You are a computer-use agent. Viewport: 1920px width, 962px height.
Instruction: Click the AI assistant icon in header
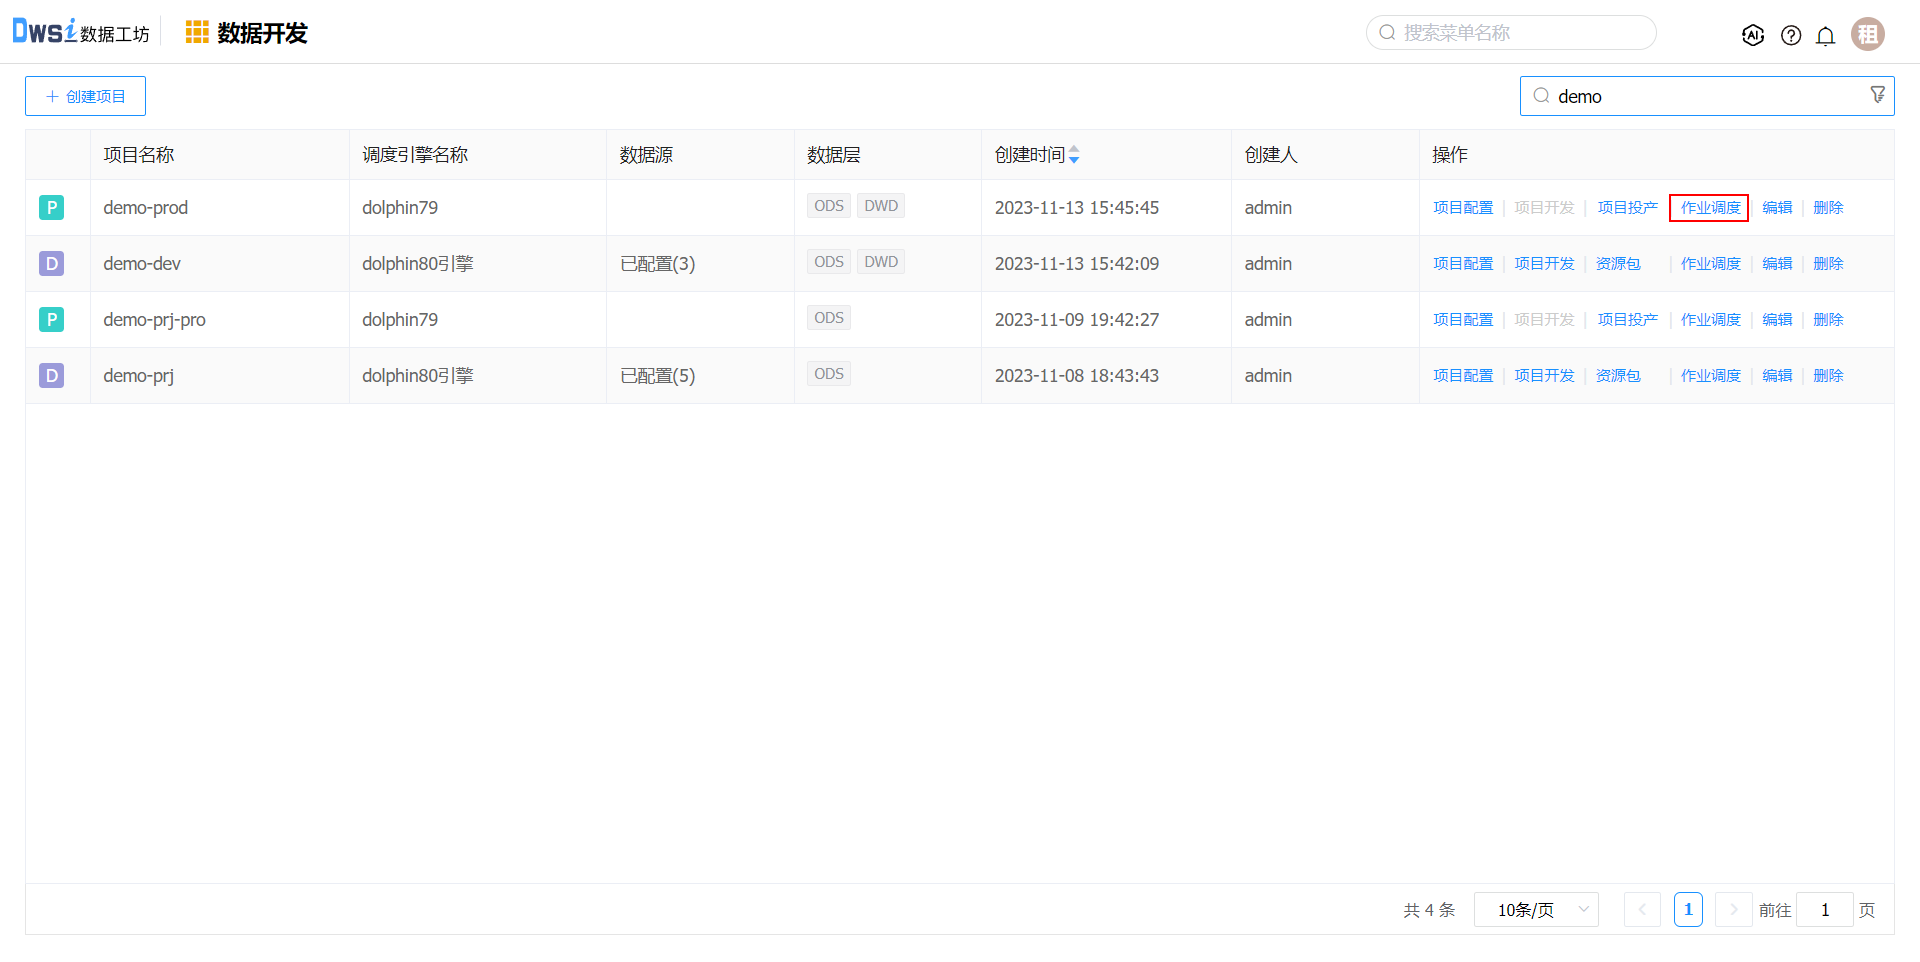(1752, 35)
